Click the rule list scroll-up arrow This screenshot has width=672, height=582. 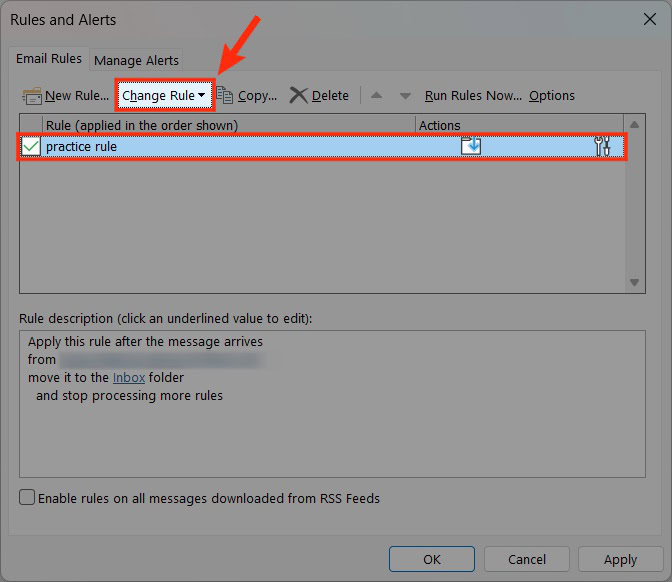(x=635, y=125)
